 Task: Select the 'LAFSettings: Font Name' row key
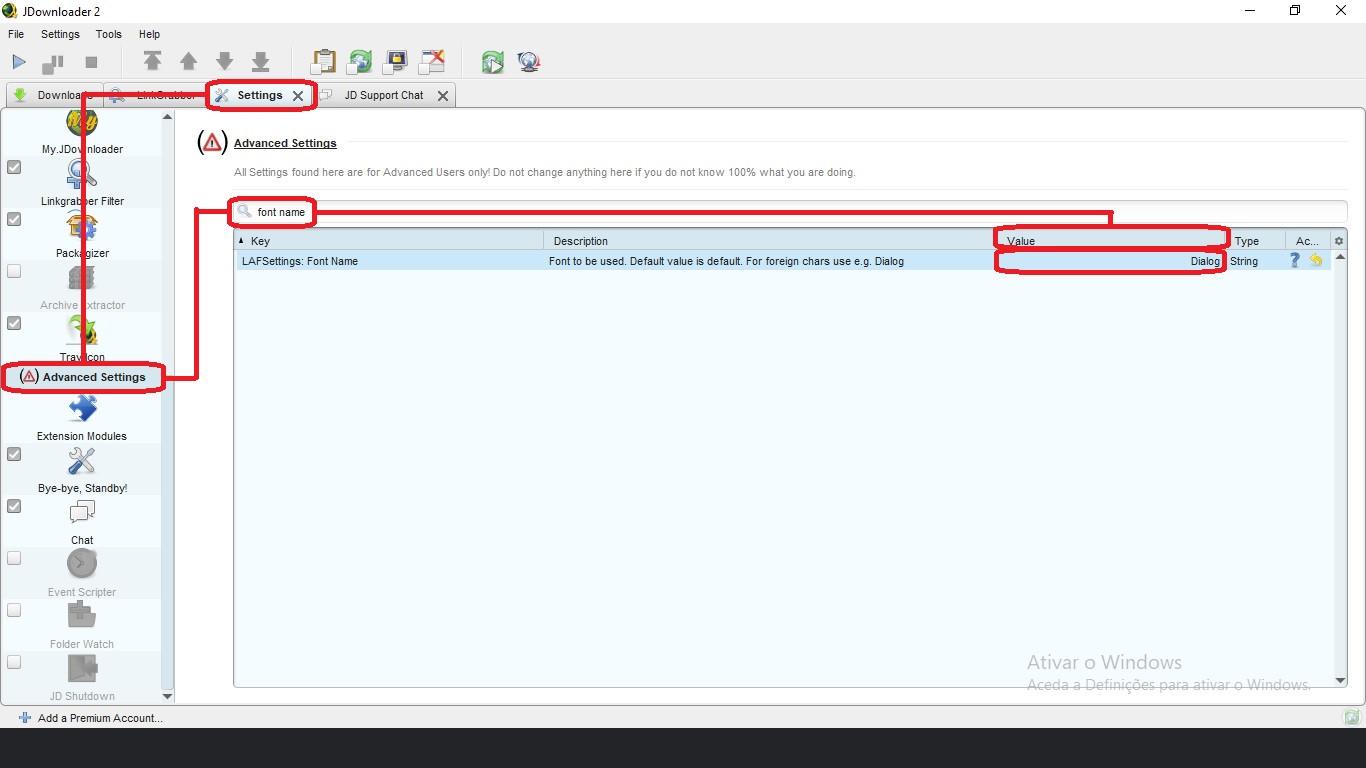[300, 261]
